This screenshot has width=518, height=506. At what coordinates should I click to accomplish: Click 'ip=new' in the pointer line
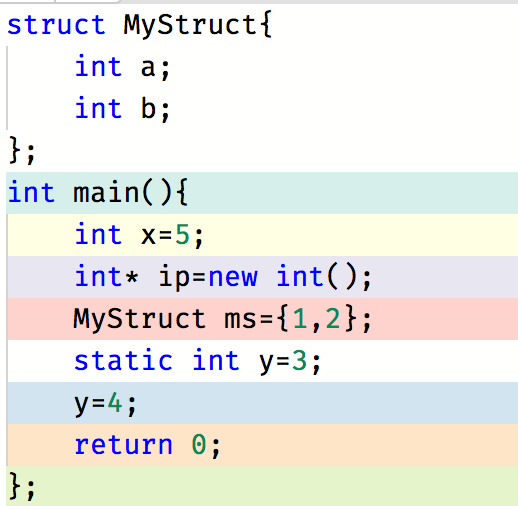208,277
